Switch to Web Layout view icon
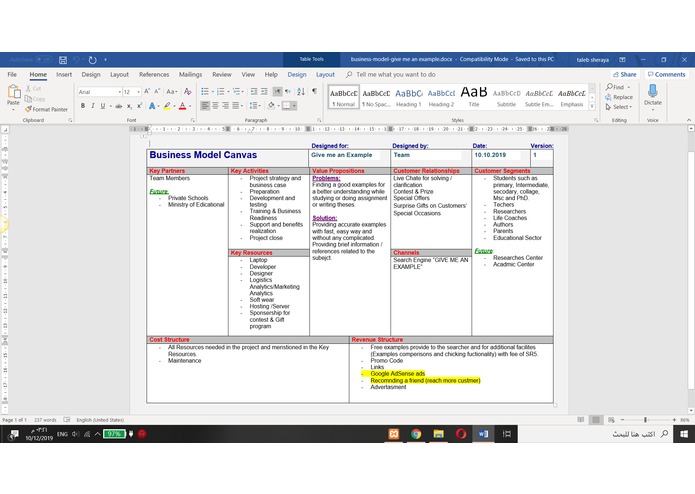This screenshot has height=494, width=695. coord(611,420)
